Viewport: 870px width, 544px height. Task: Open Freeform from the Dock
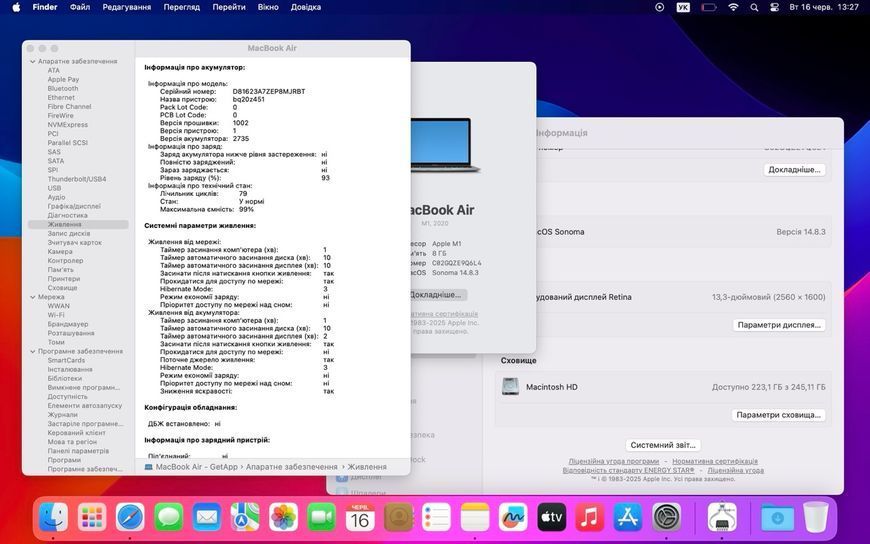tap(513, 518)
